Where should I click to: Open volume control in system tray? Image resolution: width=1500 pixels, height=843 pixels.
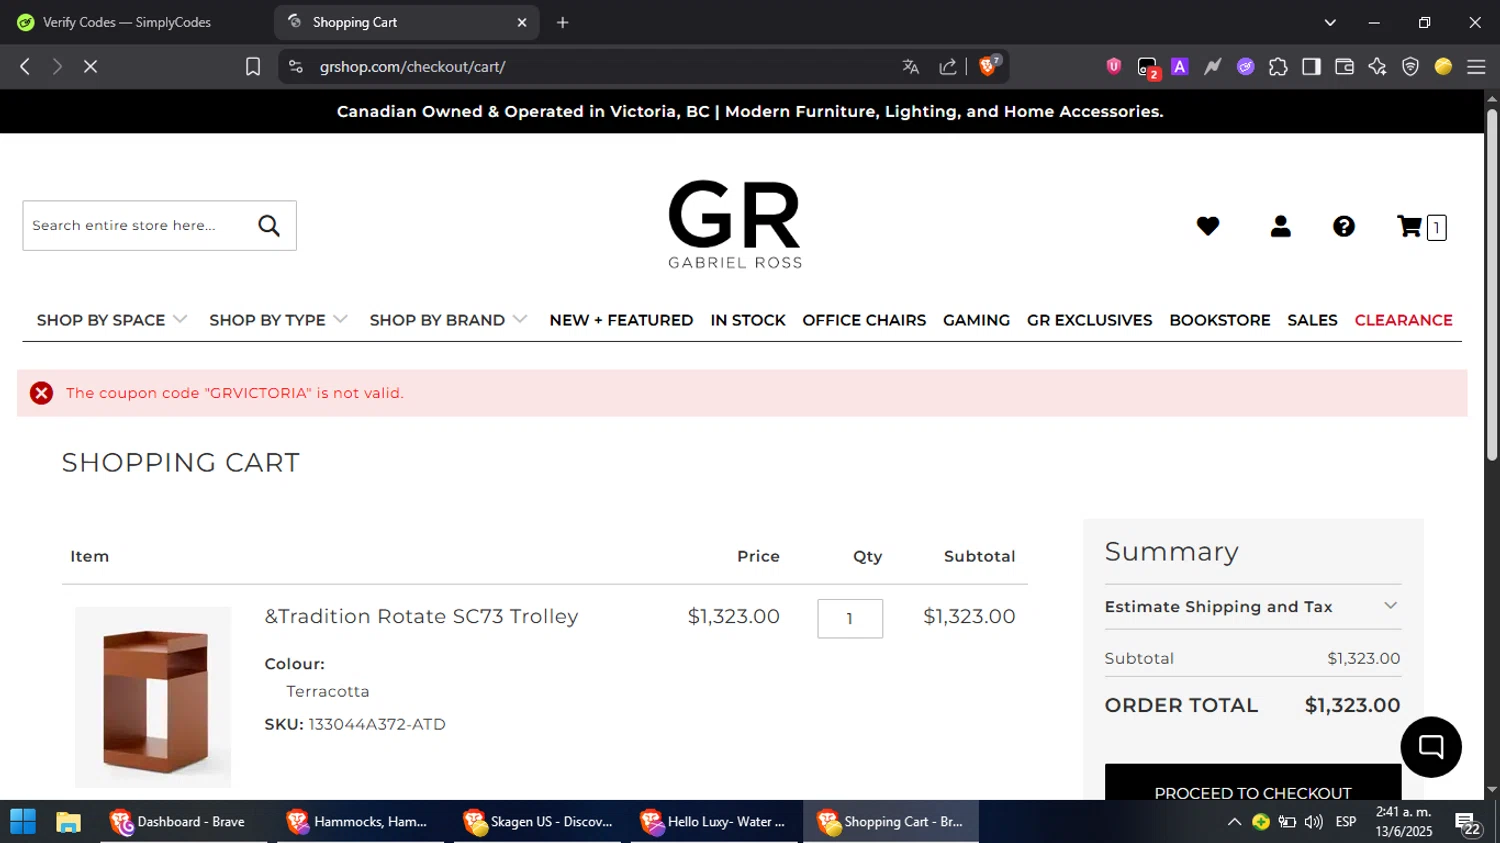coord(1313,822)
